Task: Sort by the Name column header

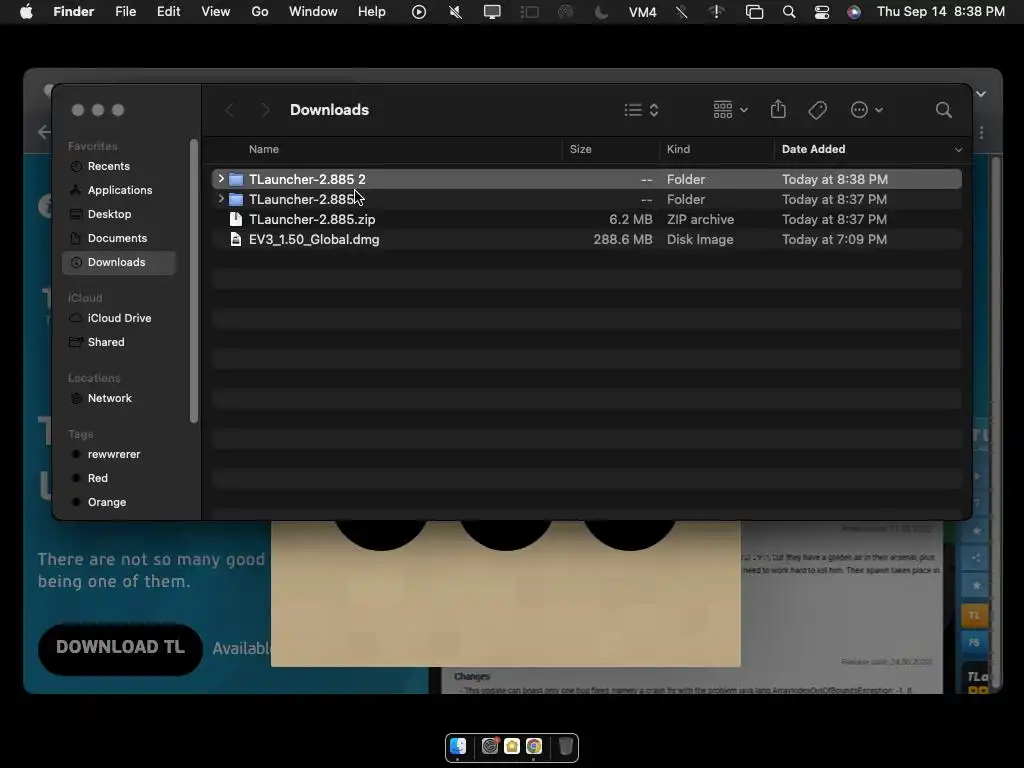Action: pos(264,150)
